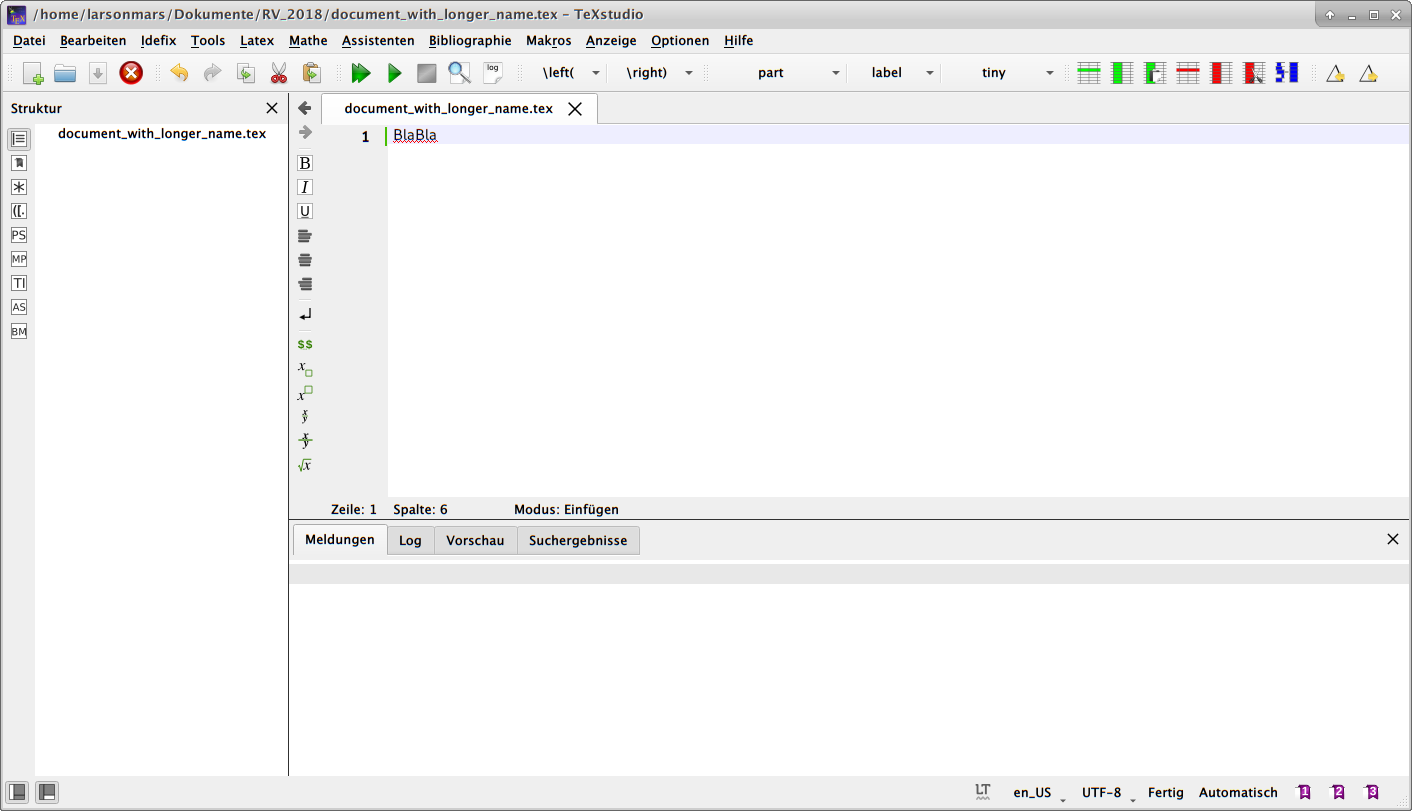Align table columns using the blue table icon

coord(1287,72)
